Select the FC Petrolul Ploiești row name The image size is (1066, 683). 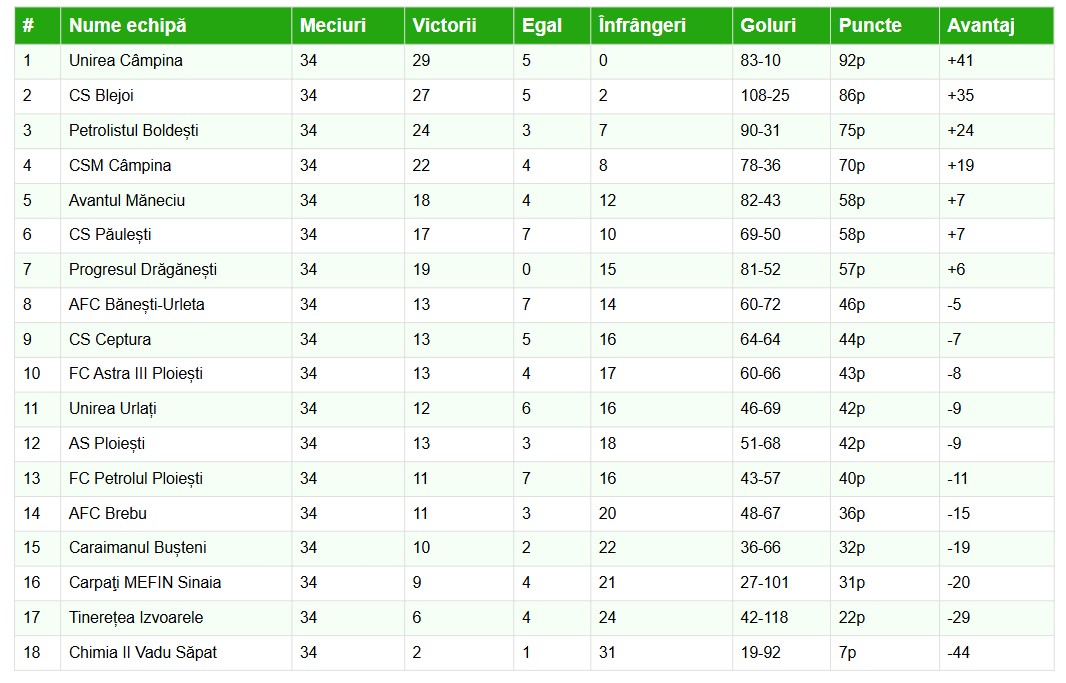point(135,479)
